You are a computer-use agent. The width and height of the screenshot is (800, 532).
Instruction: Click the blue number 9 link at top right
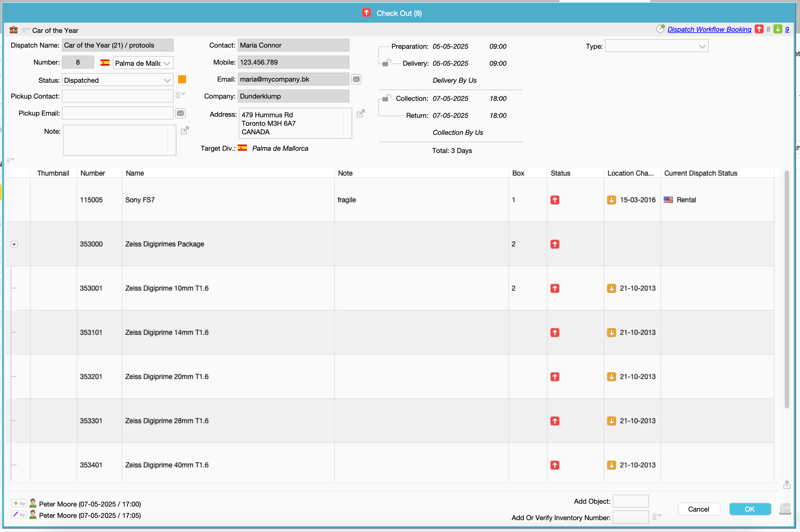[787, 30]
